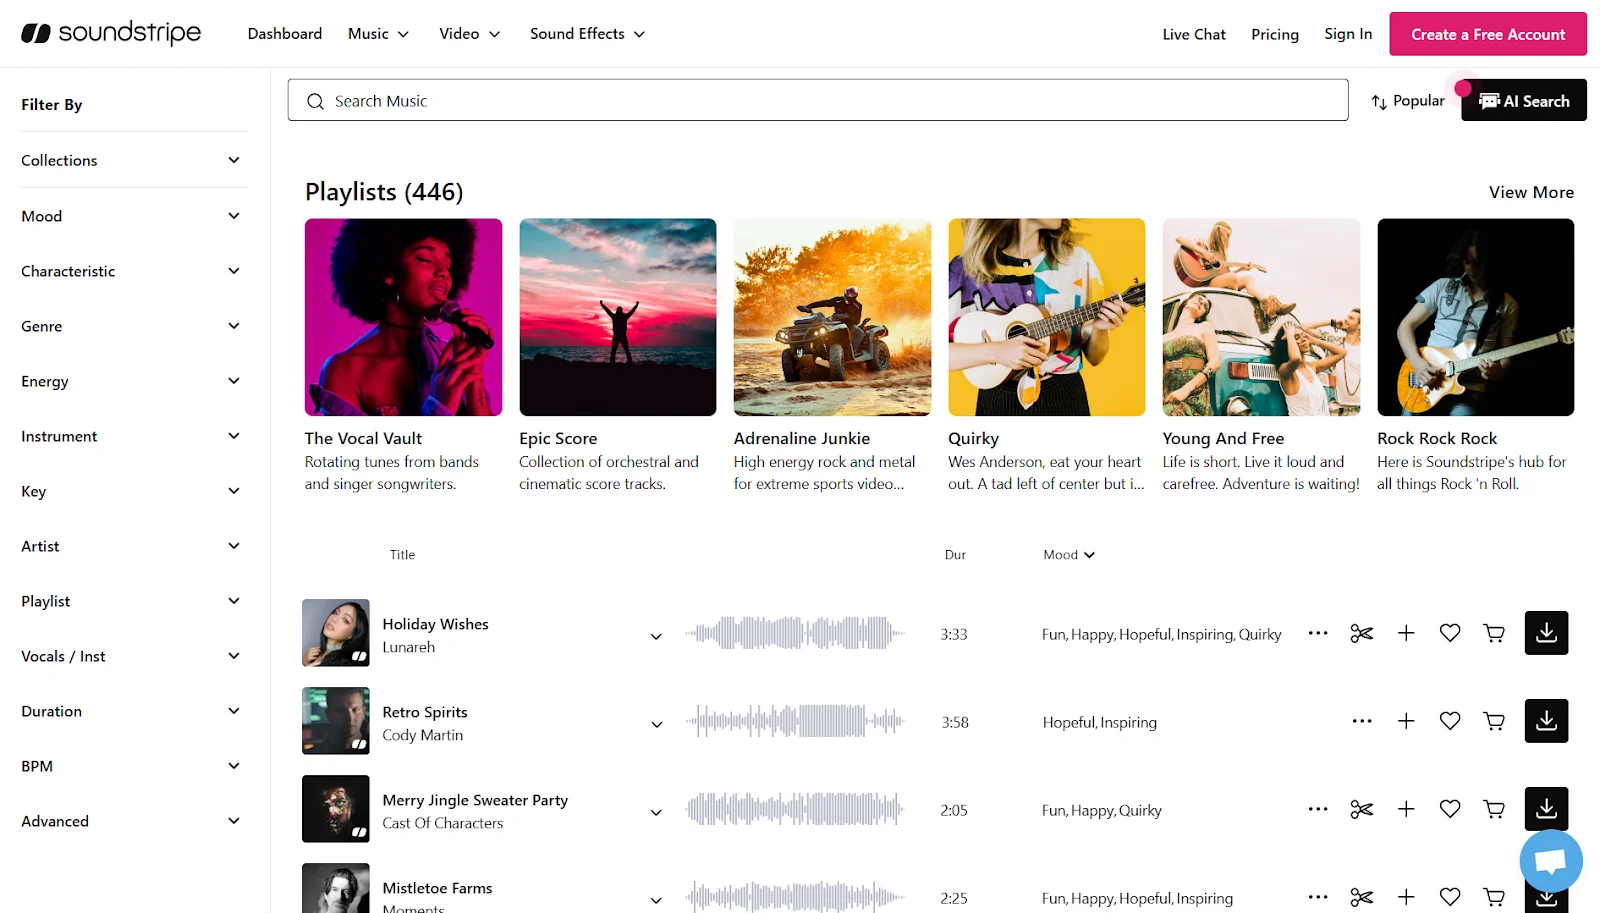Open the Sound Effects menu
Image resolution: width=1600 pixels, height=913 pixels.
pos(587,33)
